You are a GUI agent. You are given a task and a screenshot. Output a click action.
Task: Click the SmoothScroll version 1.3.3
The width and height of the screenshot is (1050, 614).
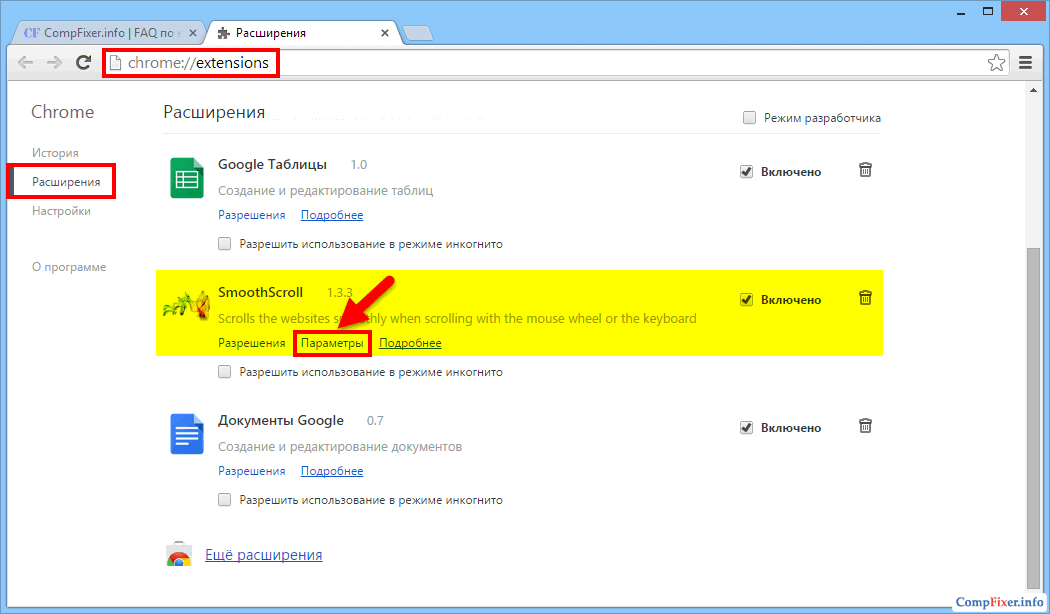(x=340, y=293)
